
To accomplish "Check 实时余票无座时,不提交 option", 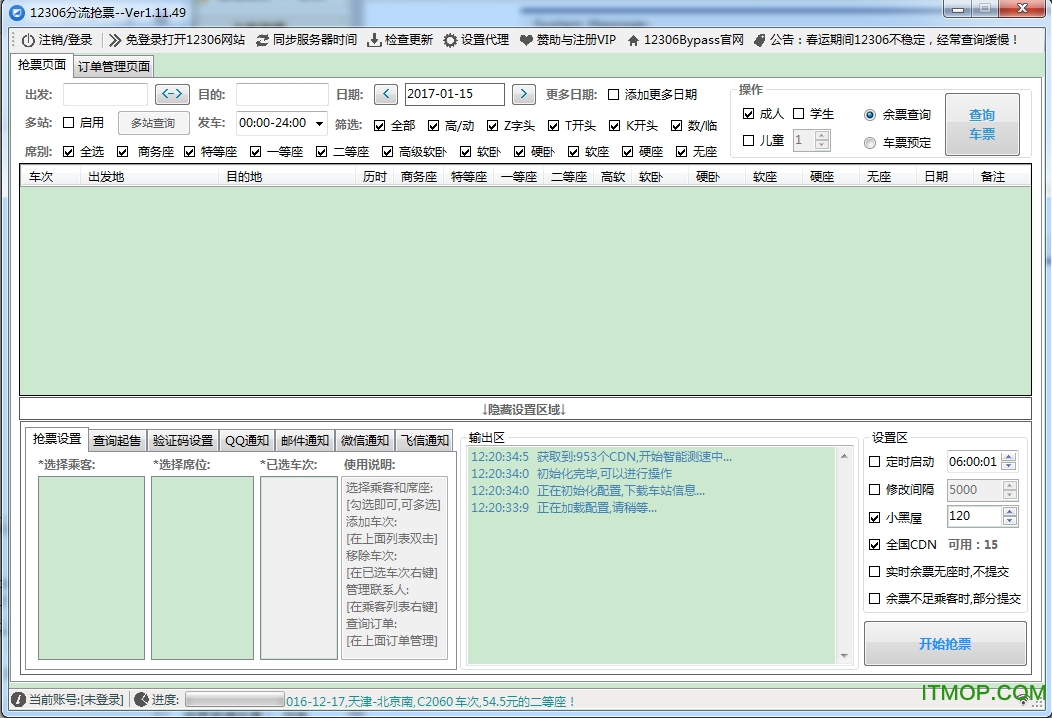I will pyautogui.click(x=874, y=572).
